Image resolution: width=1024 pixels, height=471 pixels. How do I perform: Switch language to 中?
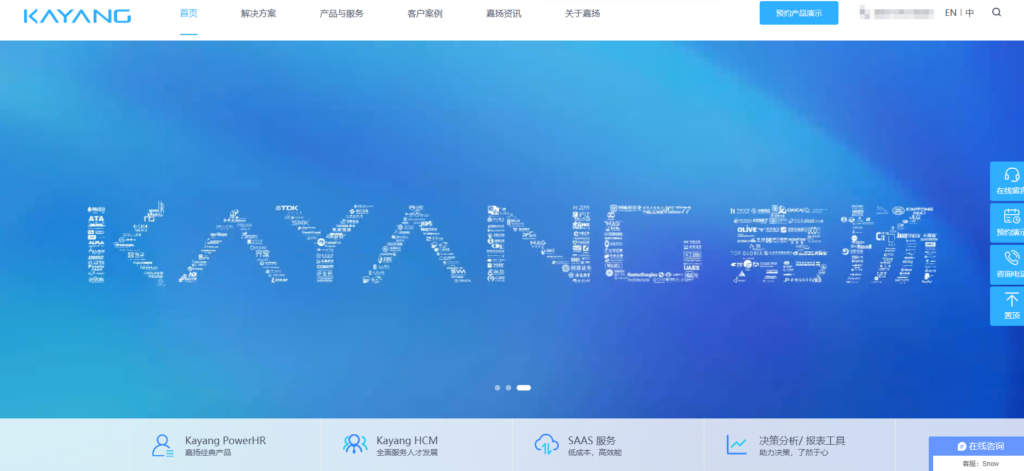[x=969, y=13]
